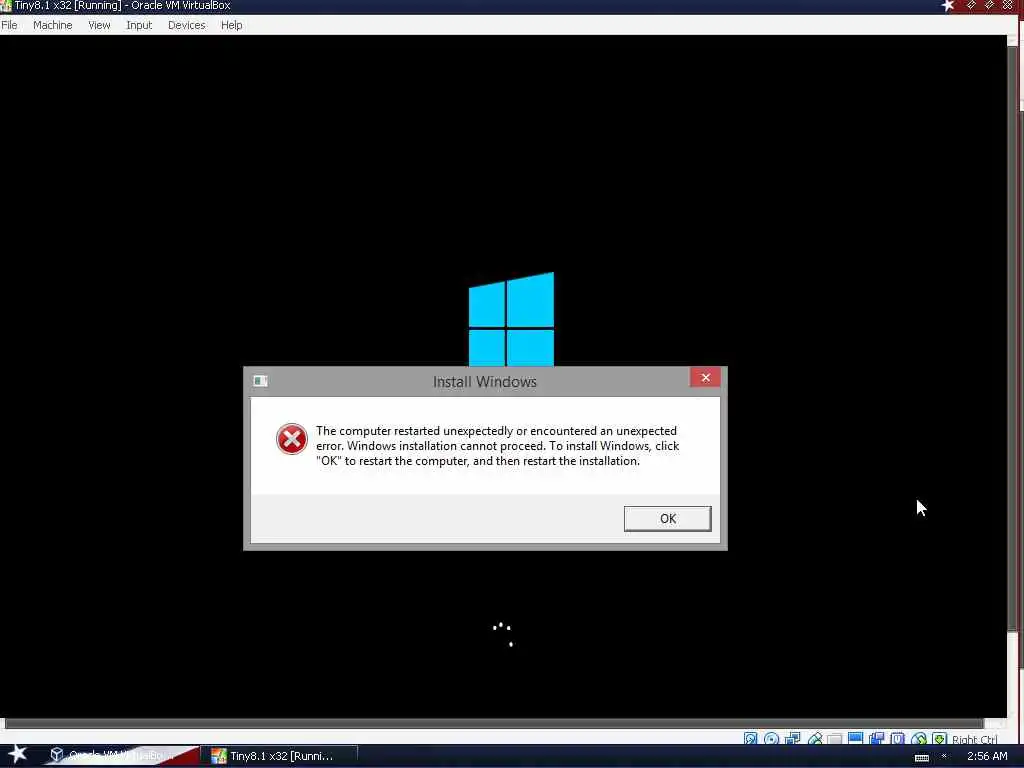Viewport: 1024px width, 768px height.
Task: Click the VirtualBox title bar app icon
Action: click(6, 6)
